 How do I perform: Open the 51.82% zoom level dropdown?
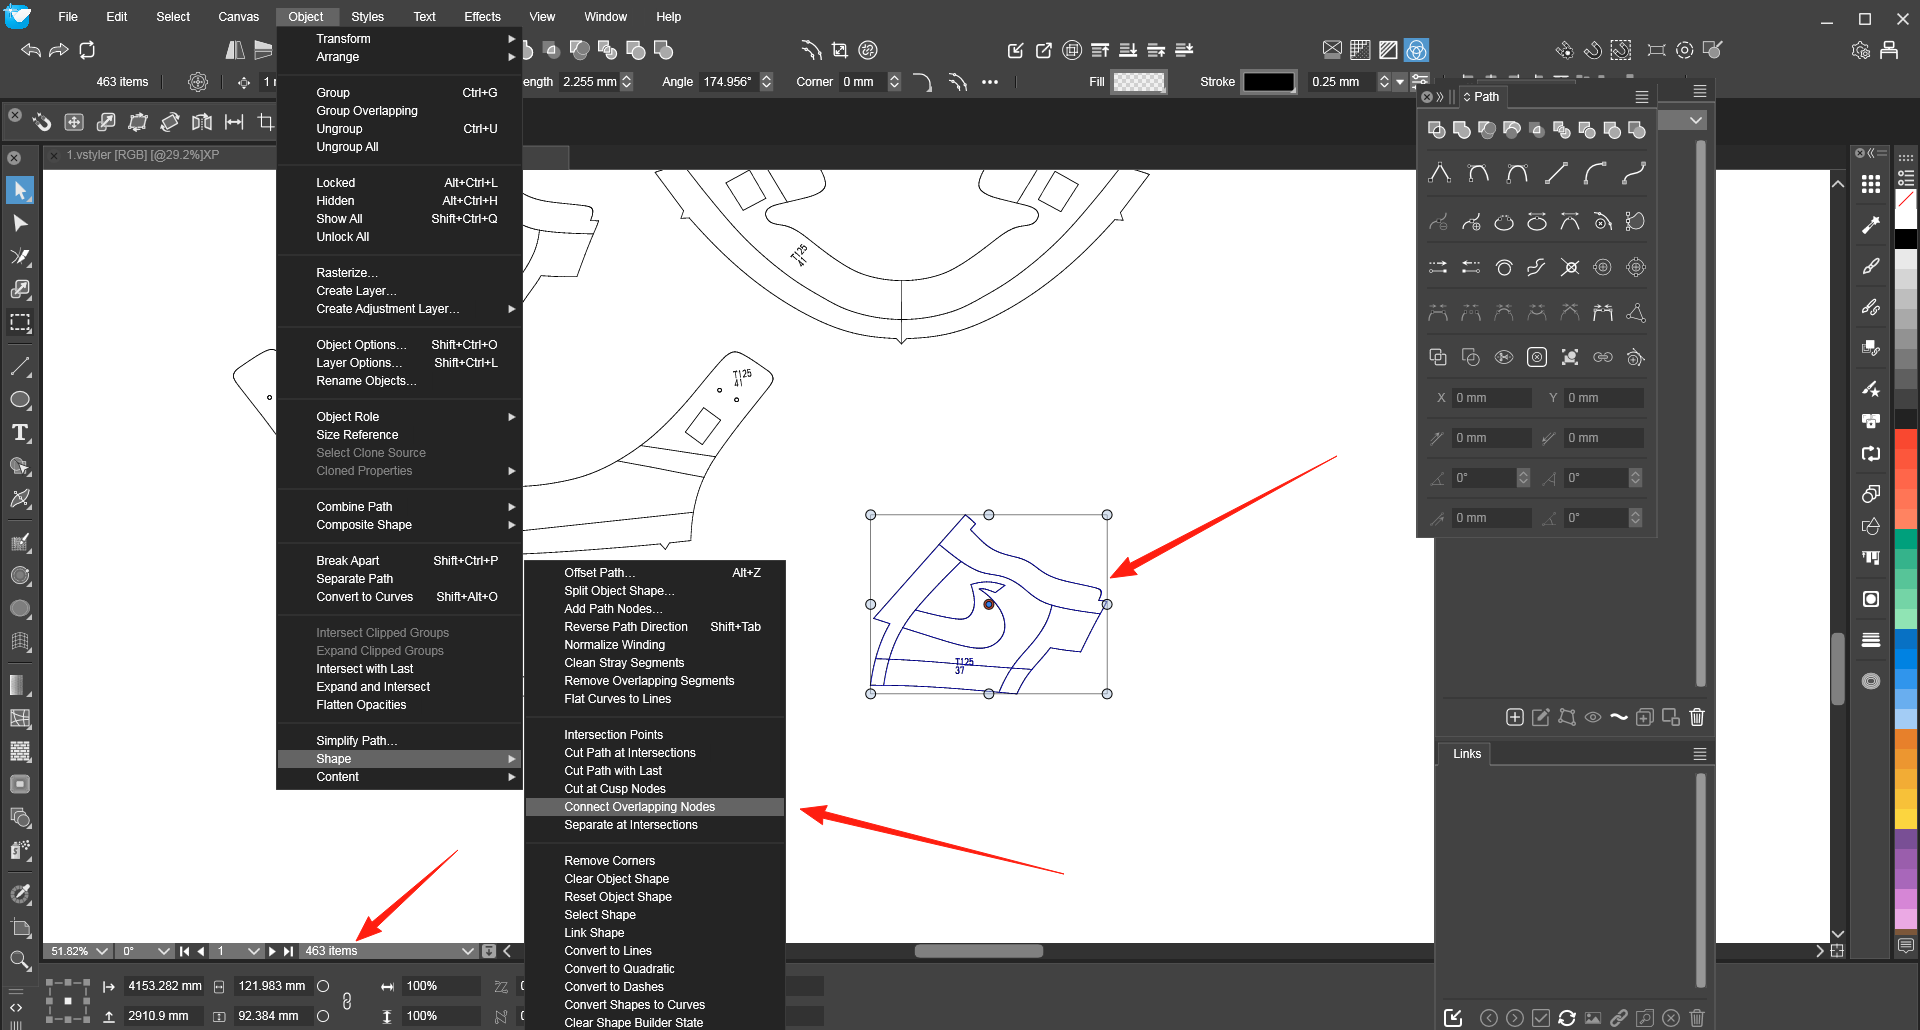[101, 951]
